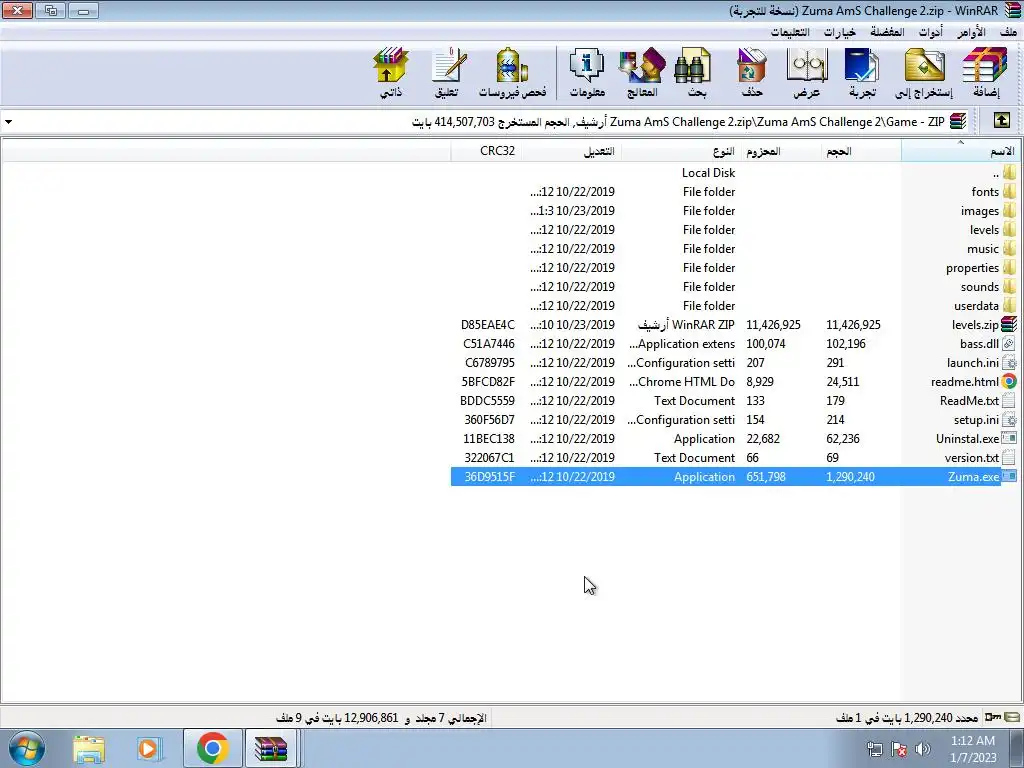Select the version.txt file name

[972, 457]
